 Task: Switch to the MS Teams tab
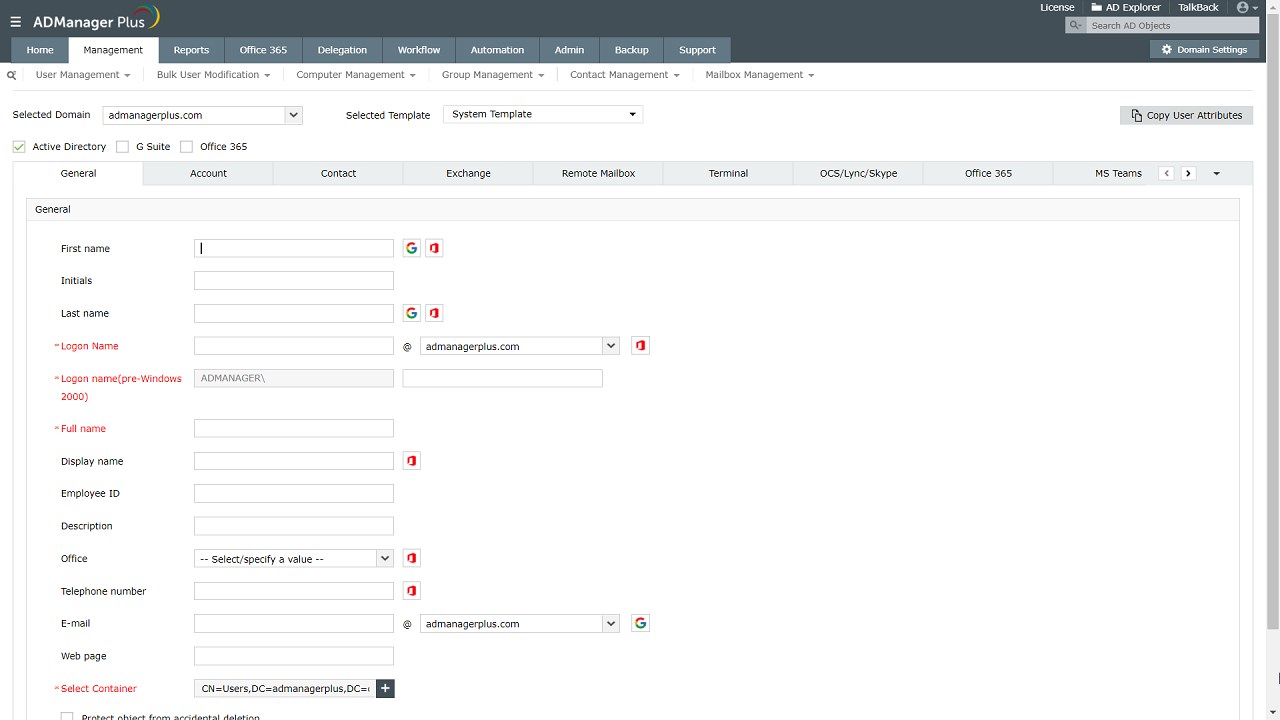[x=1118, y=173]
